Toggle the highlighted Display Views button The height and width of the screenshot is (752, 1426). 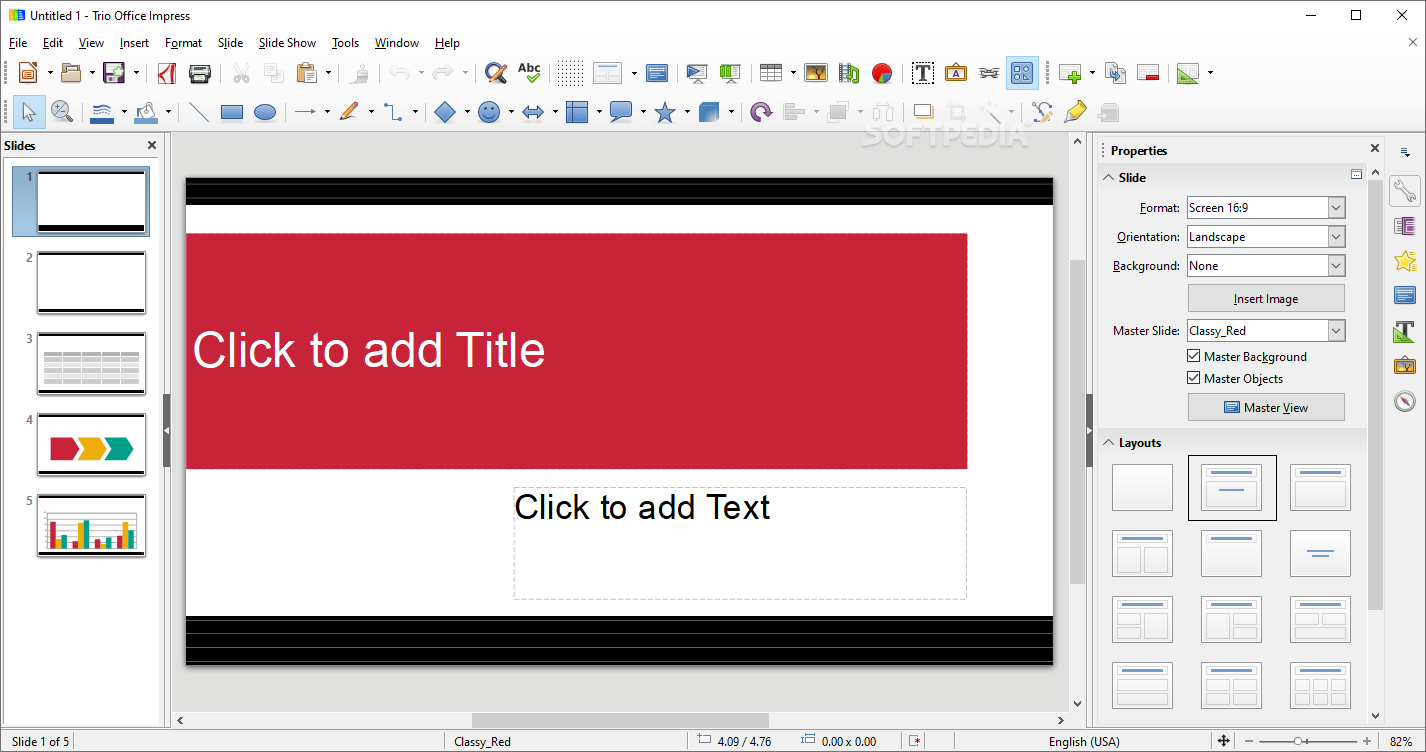point(1022,73)
